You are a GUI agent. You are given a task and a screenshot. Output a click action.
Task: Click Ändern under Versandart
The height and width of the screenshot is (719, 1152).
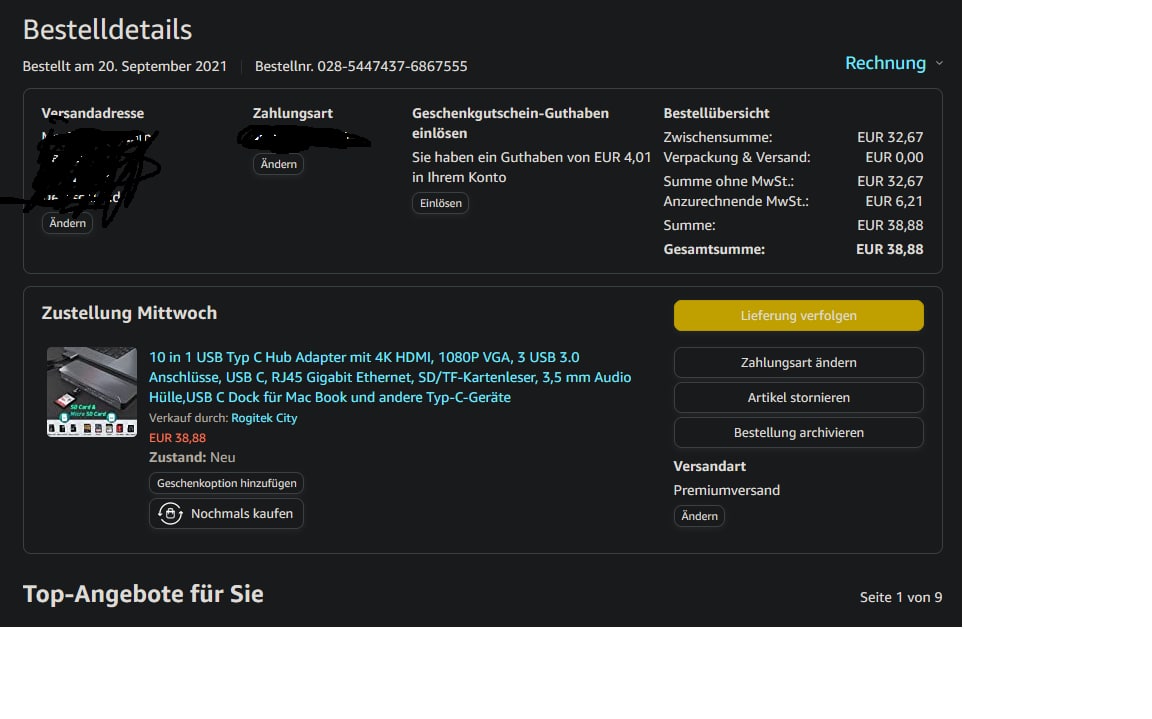click(699, 516)
